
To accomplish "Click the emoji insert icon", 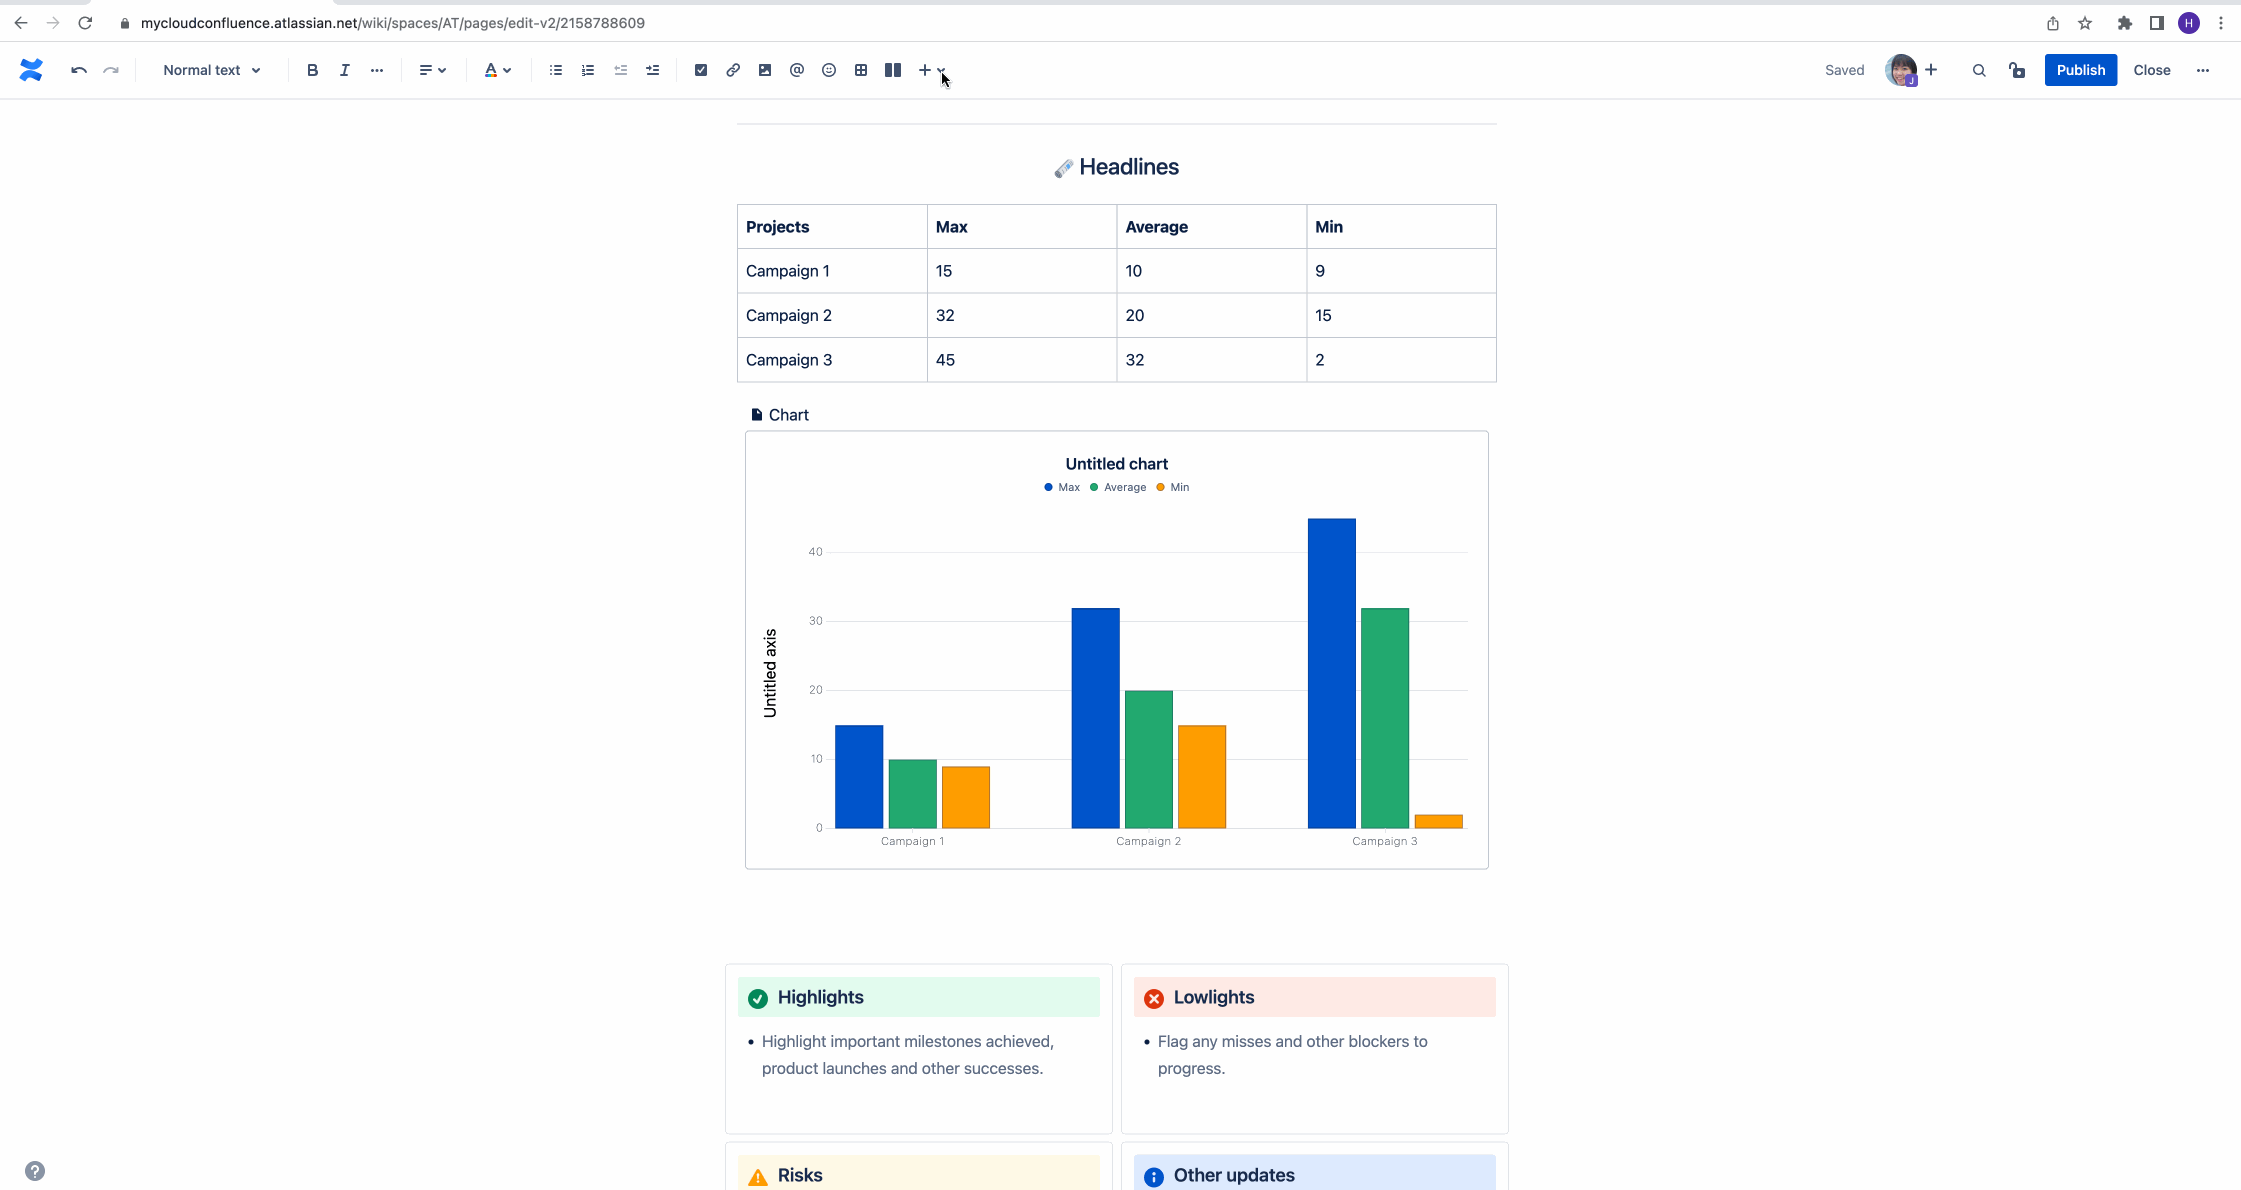I will (829, 70).
